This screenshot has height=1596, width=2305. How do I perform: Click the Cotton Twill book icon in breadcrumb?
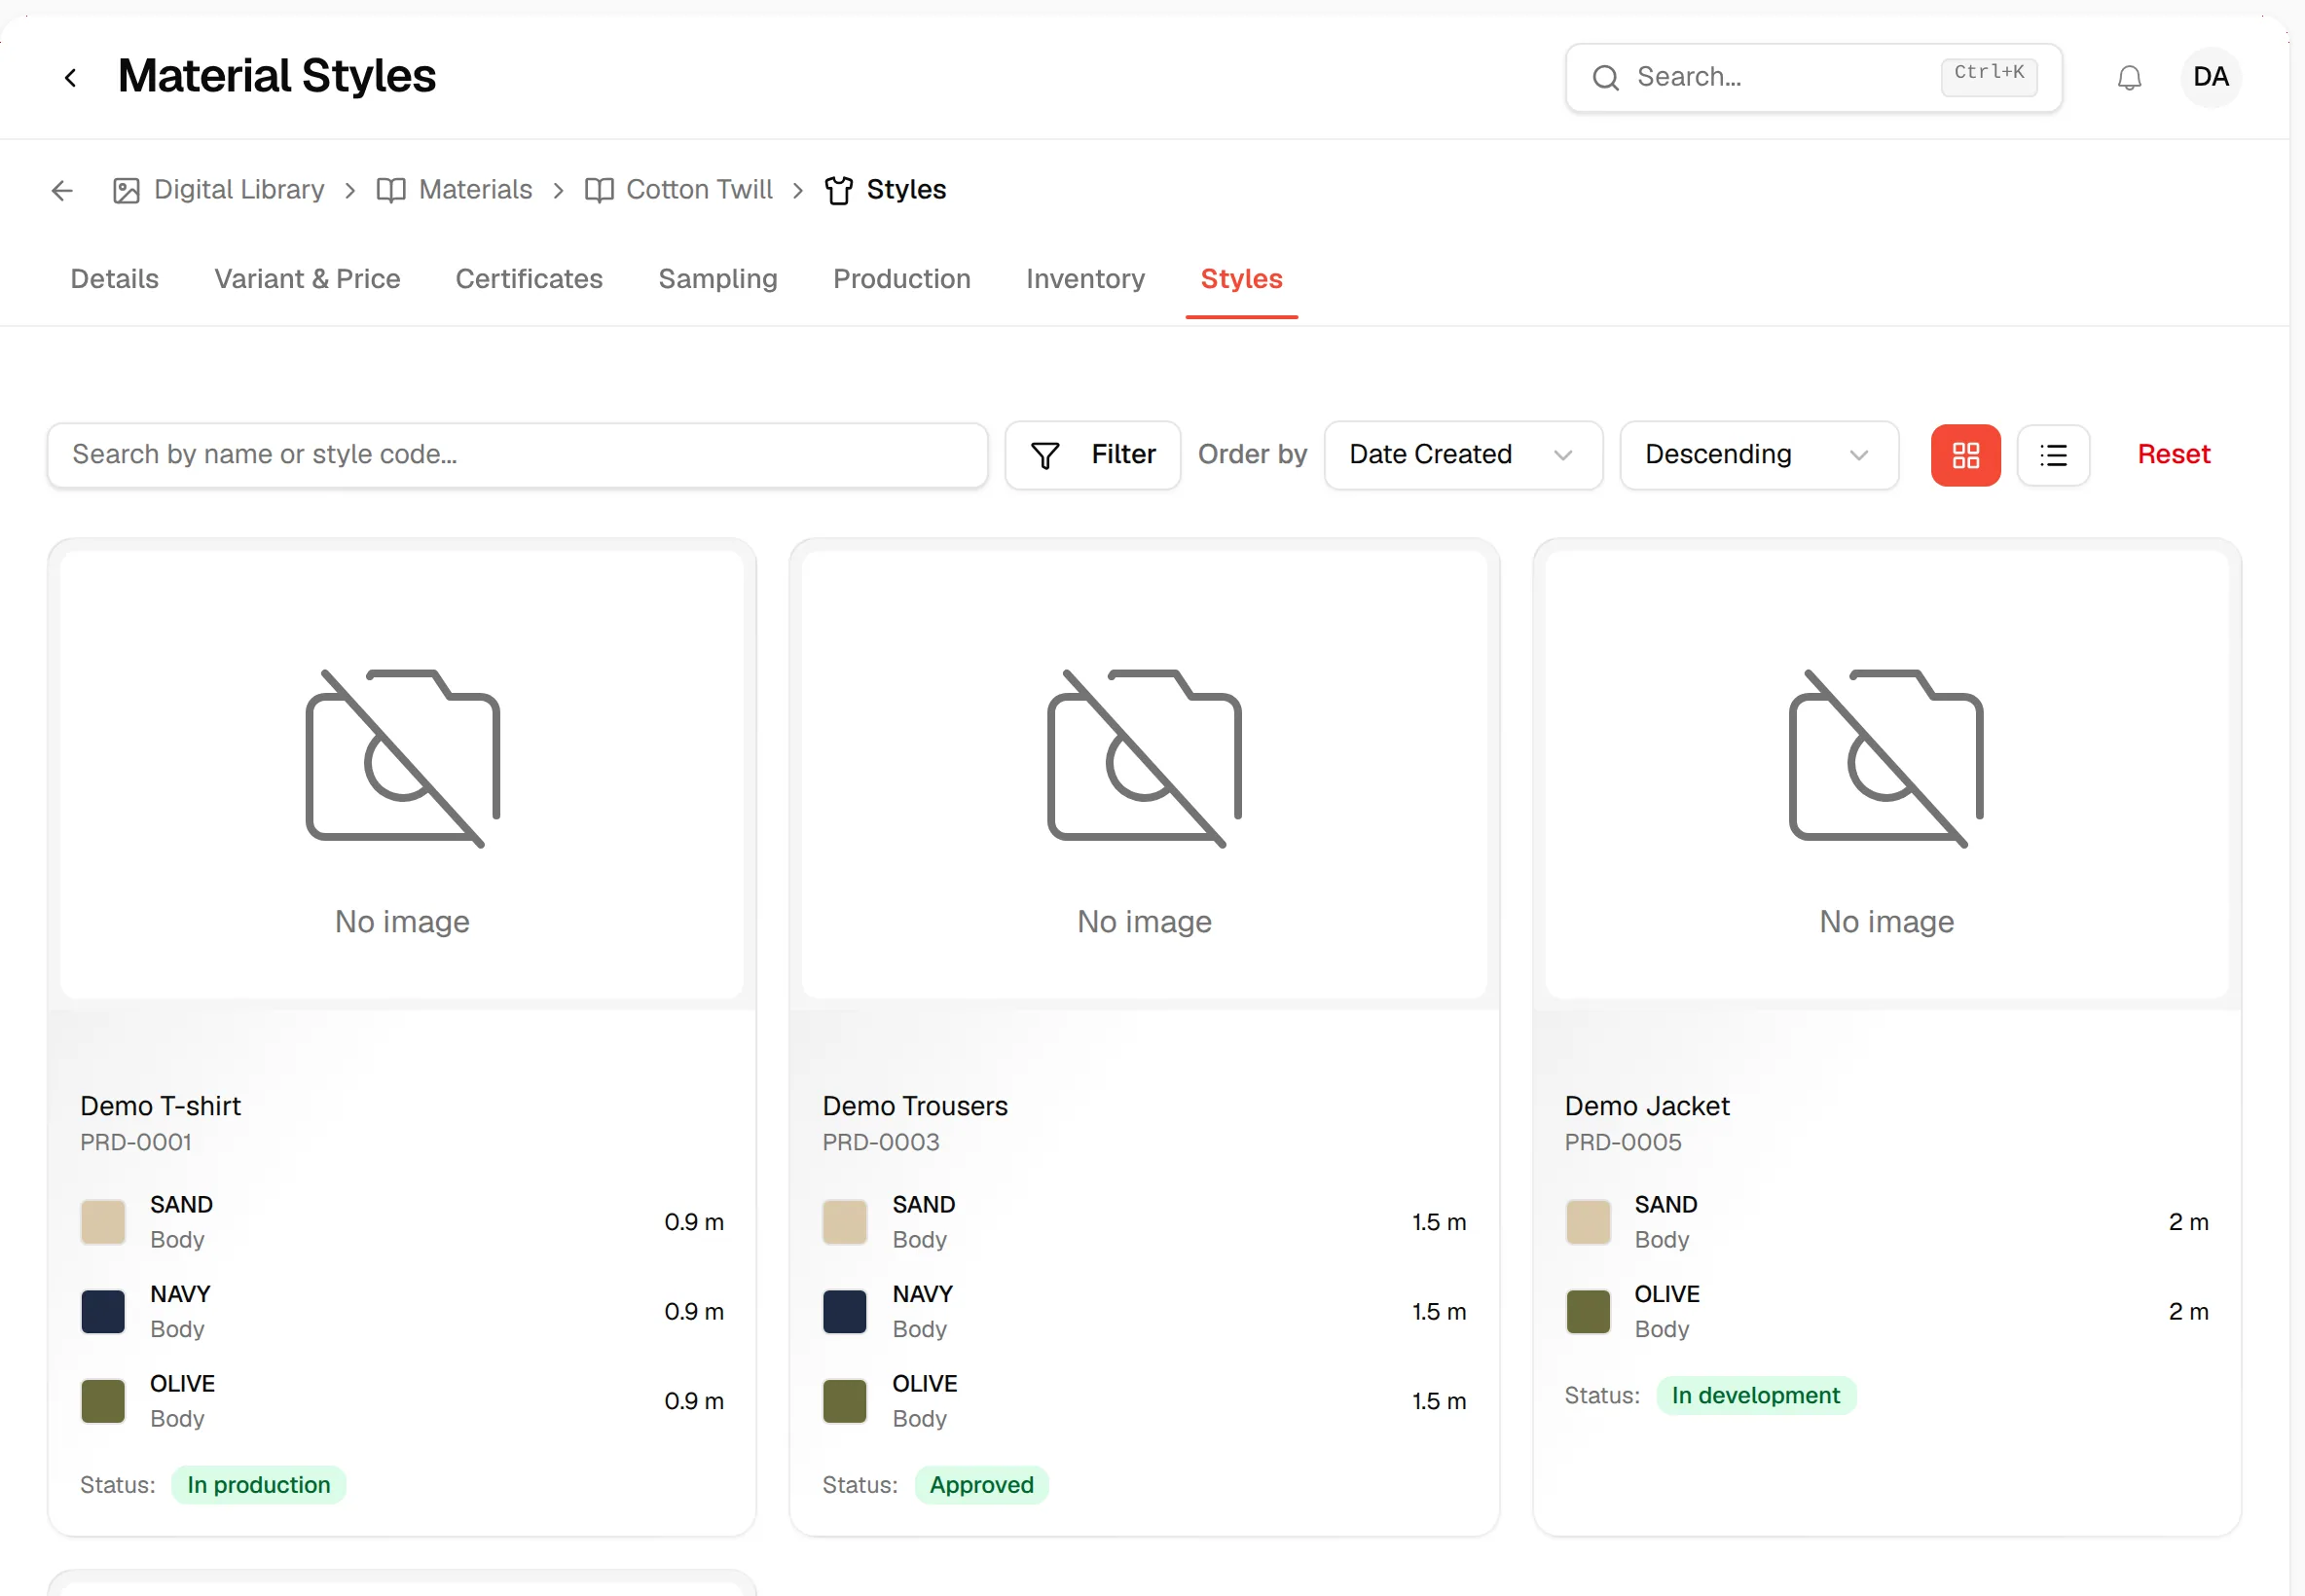pos(599,190)
